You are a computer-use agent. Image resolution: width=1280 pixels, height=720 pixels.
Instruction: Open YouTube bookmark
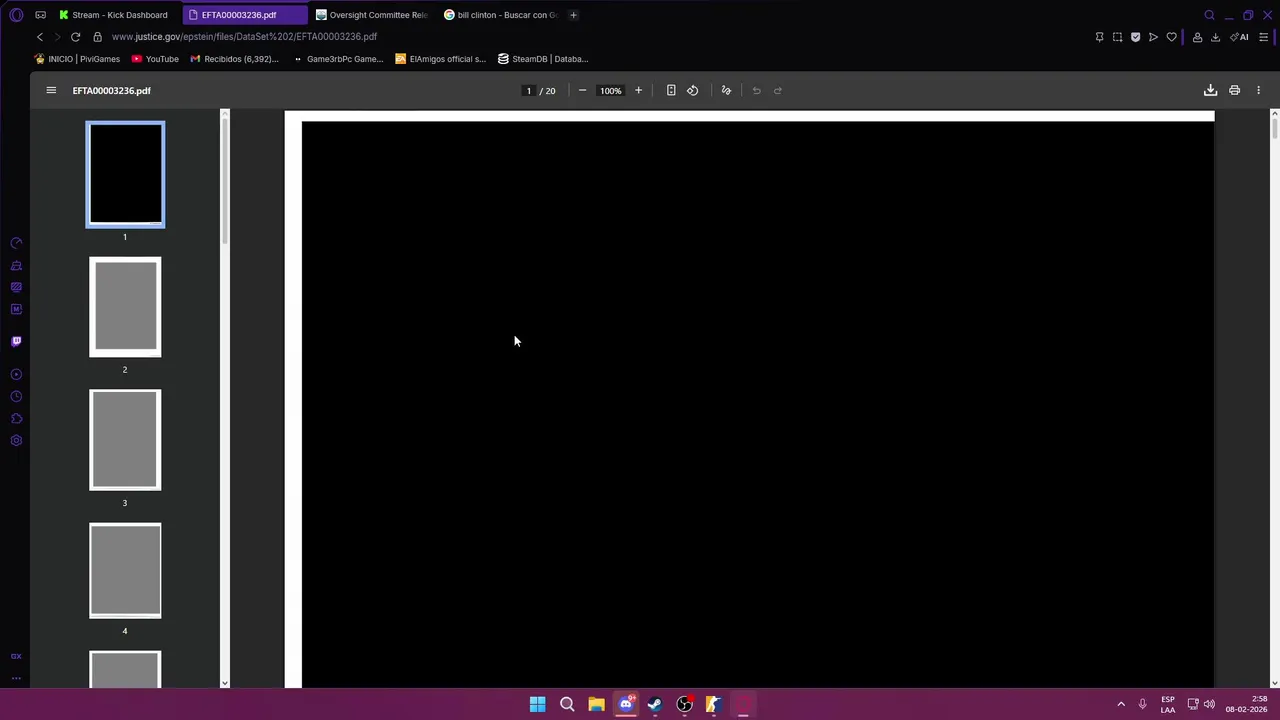point(155,59)
